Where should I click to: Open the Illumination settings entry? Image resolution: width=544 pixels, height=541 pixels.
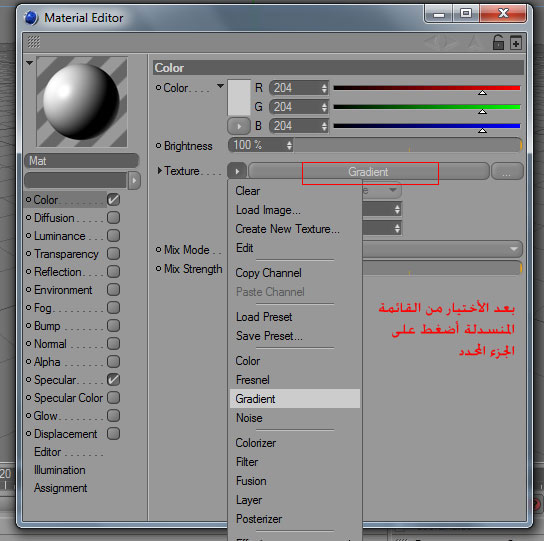point(60,470)
